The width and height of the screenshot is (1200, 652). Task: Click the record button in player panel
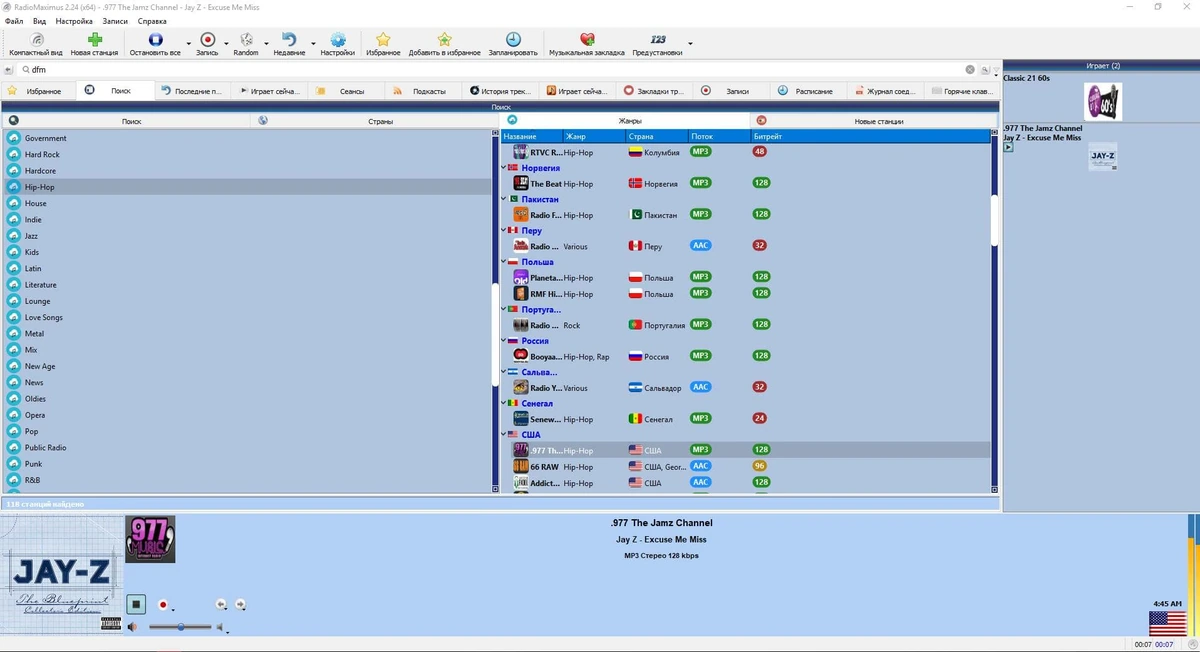click(163, 605)
